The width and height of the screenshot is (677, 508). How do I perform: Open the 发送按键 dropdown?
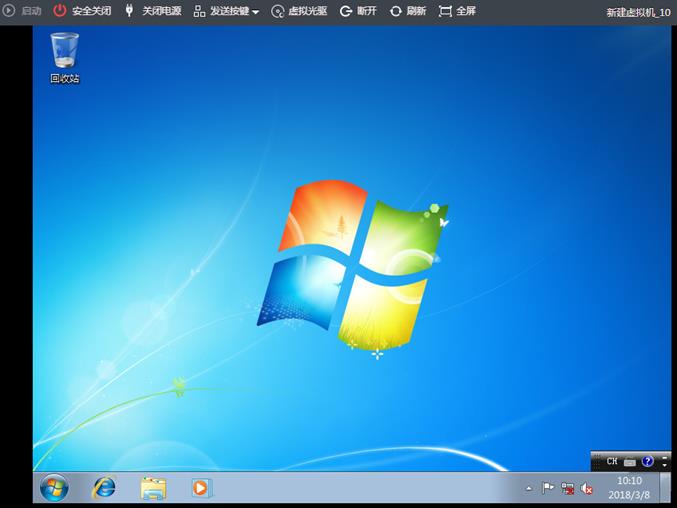pos(226,11)
